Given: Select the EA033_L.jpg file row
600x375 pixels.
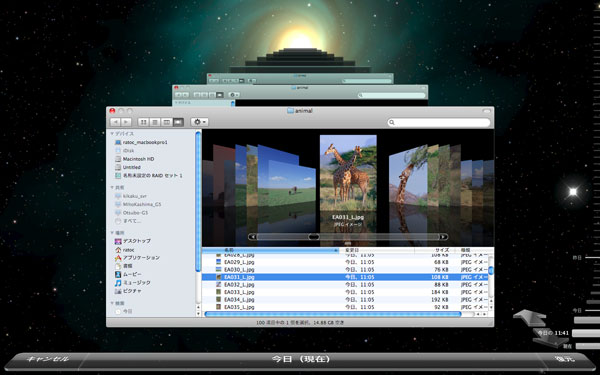Looking at the screenshot, I should click(345, 292).
